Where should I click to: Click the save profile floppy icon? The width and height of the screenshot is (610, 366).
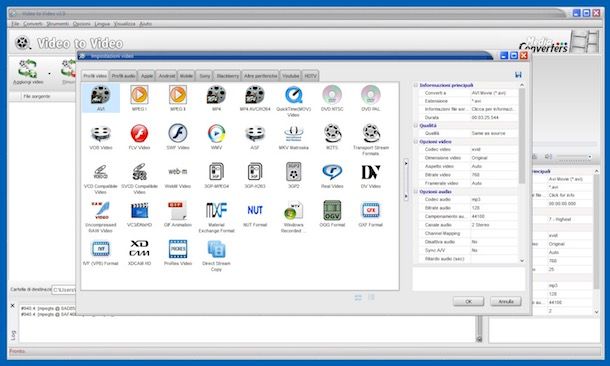click(518, 75)
